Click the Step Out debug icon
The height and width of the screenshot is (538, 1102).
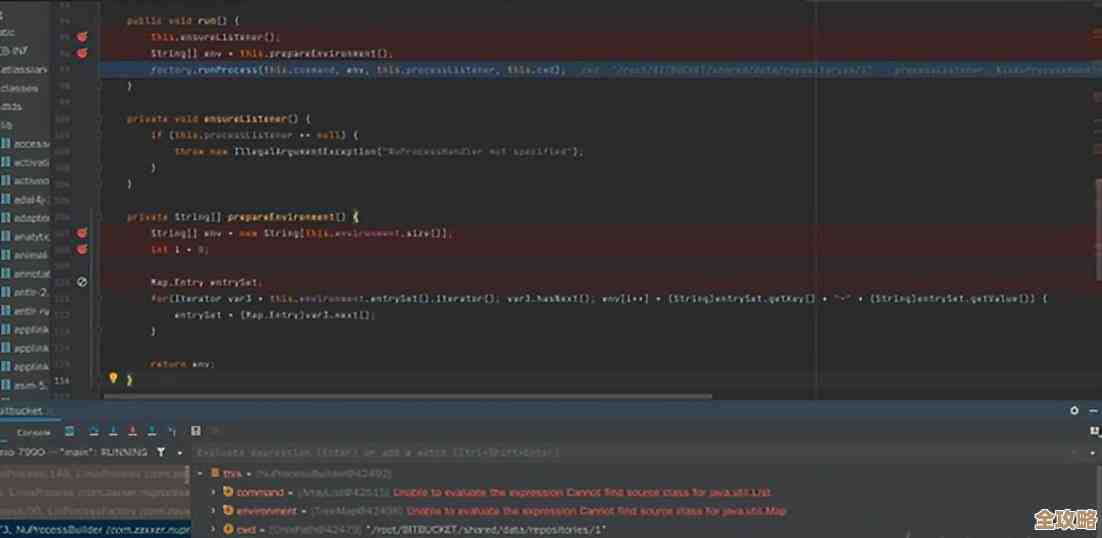point(150,431)
